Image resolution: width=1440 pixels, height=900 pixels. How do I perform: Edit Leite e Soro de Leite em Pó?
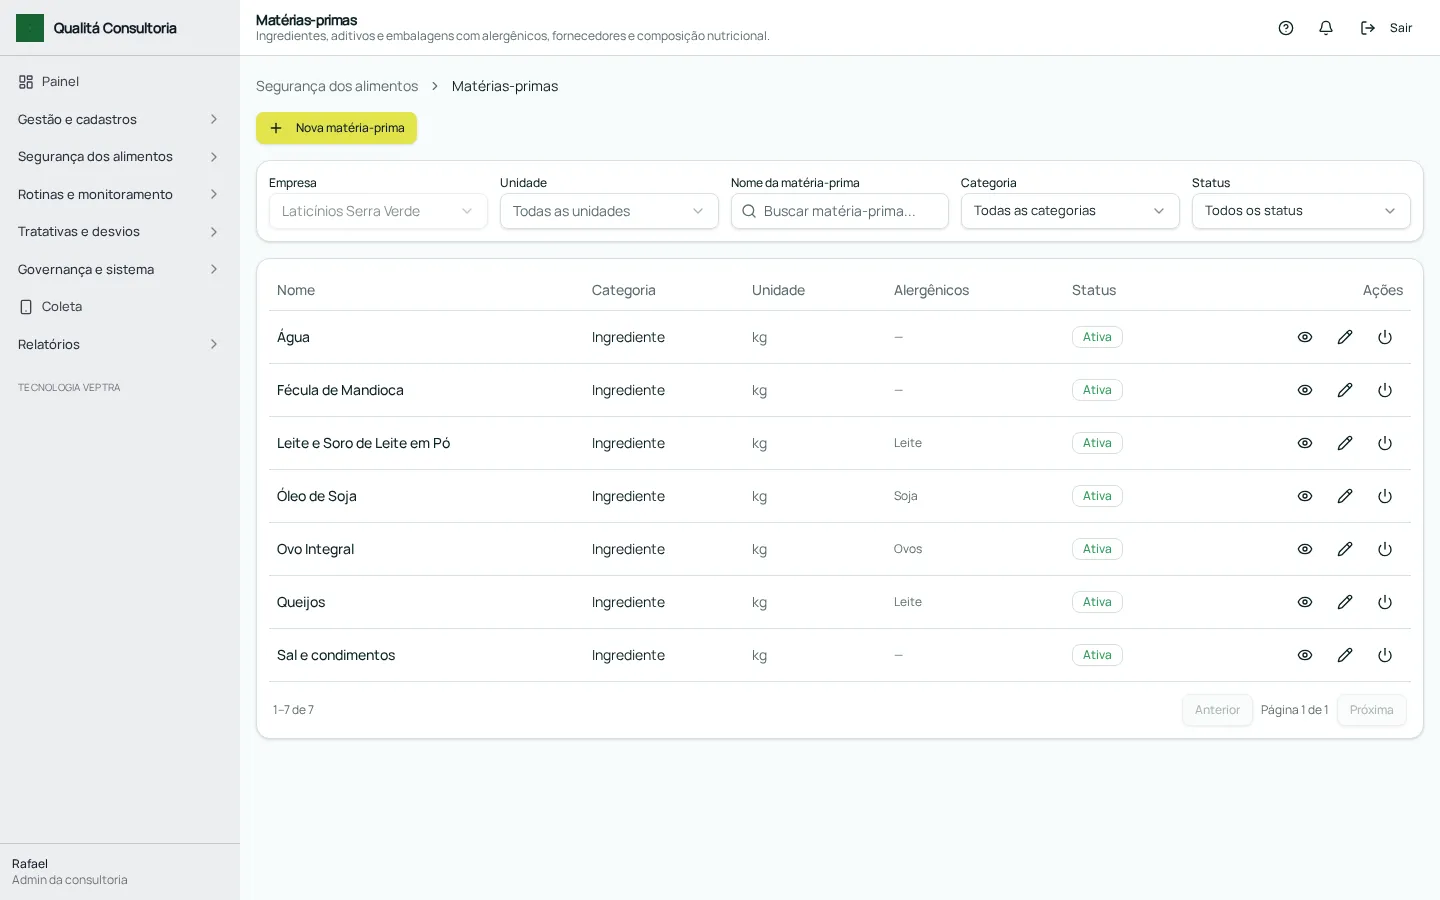coord(1345,443)
